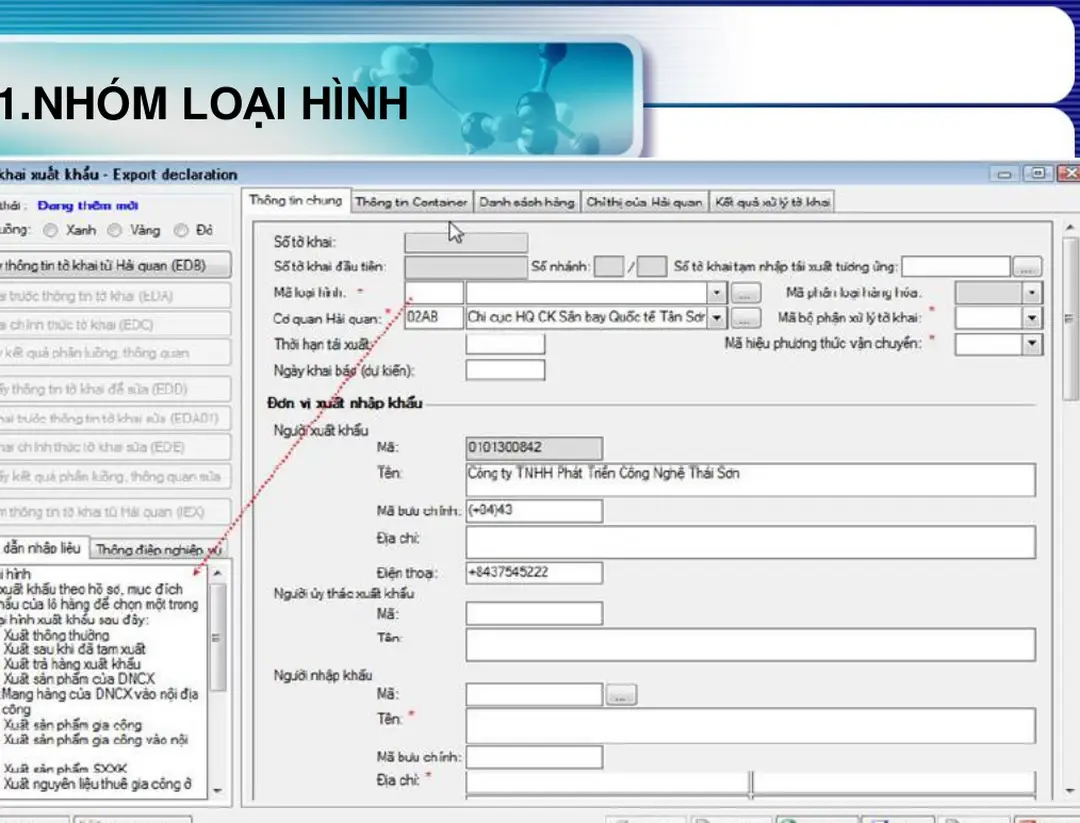Click the help panel scrollbar down arrow
The image size is (1080, 823).
click(x=219, y=790)
